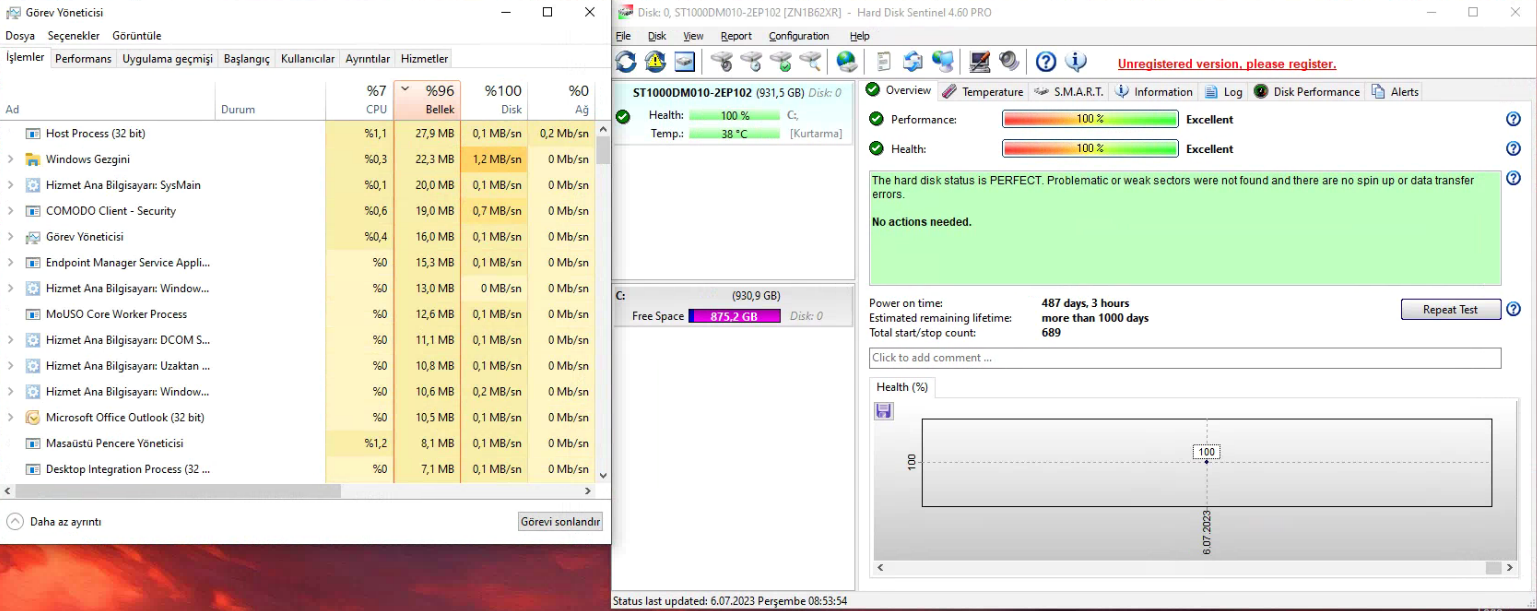1537x611 pixels.
Task: Click the refresh disk status toolbar icon
Action: [x=626, y=62]
